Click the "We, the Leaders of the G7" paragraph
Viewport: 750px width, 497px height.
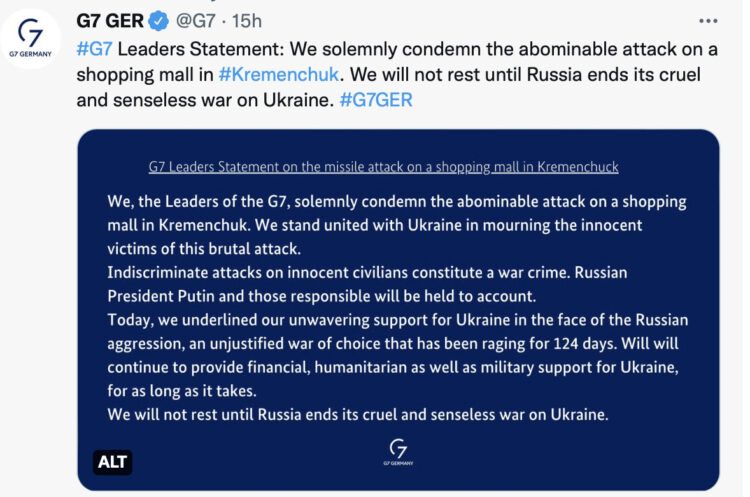tap(396, 201)
